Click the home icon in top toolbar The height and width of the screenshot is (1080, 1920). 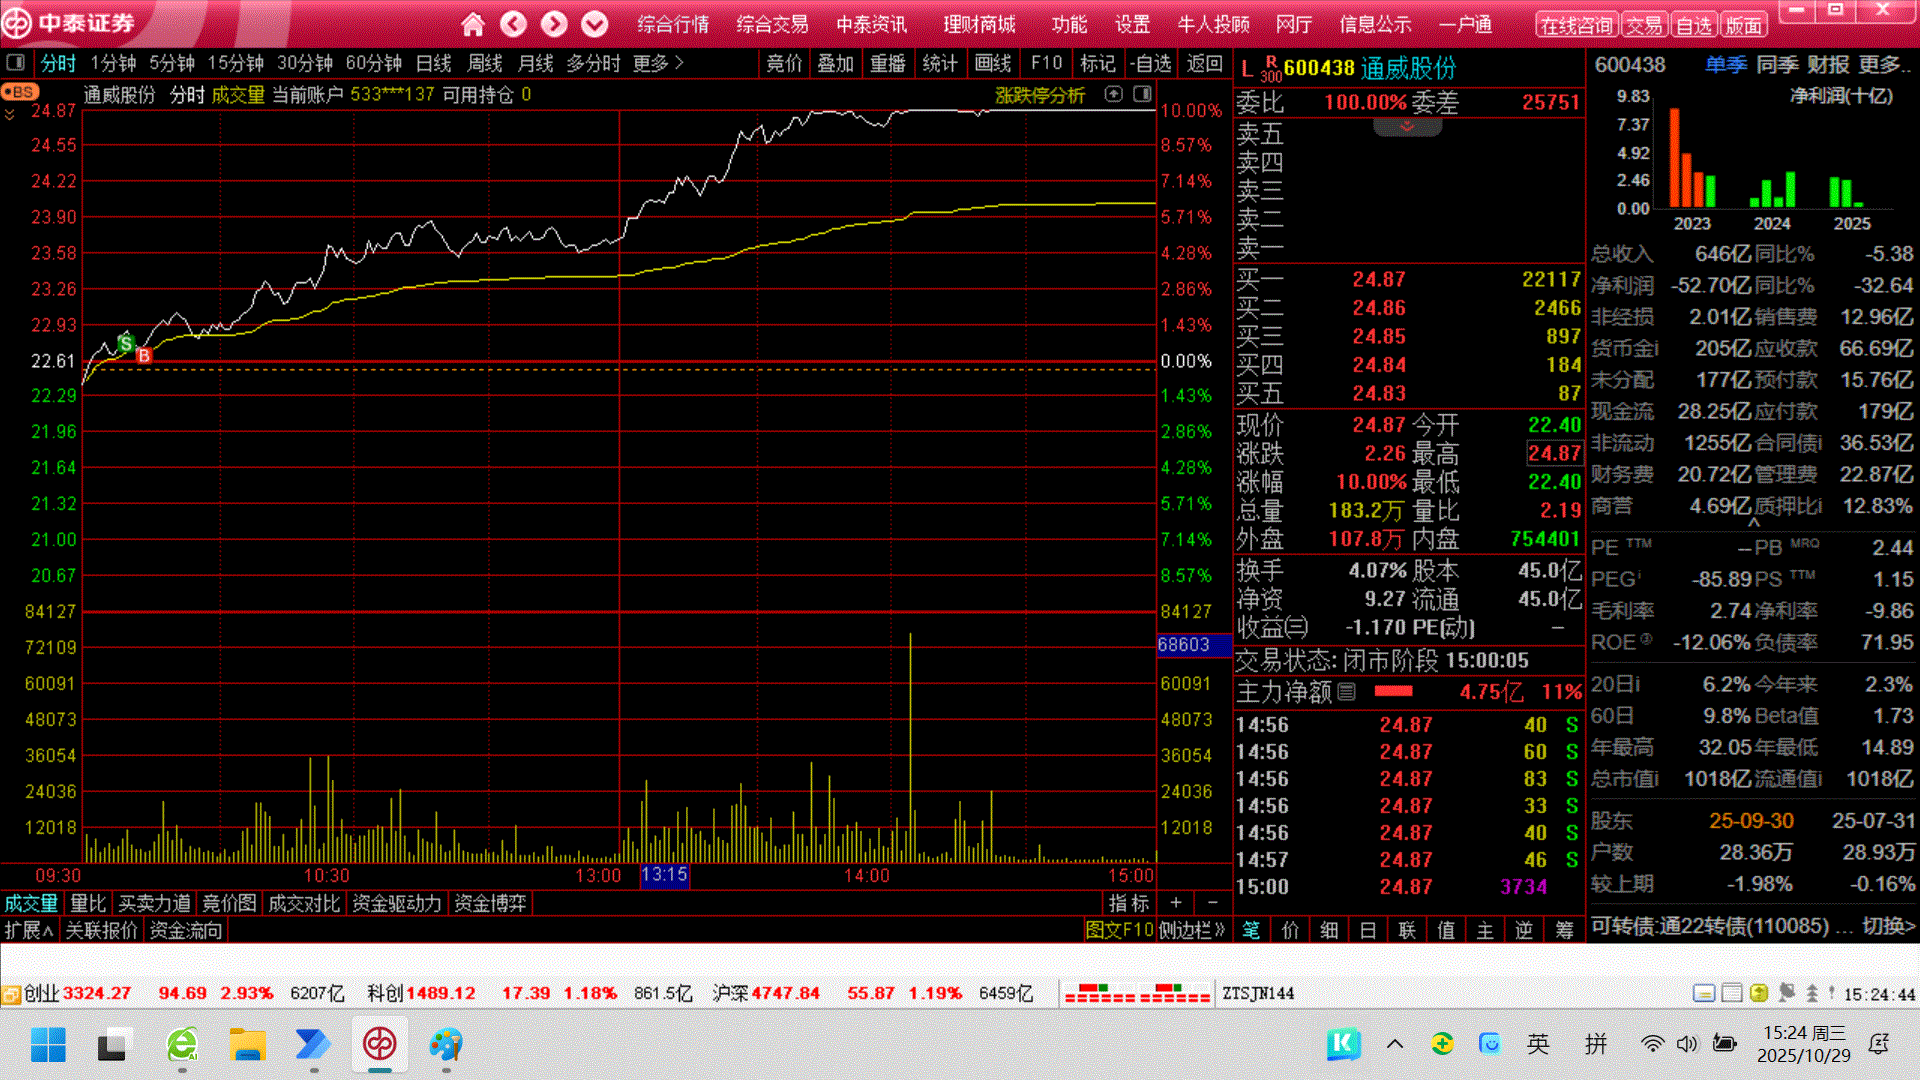pyautogui.click(x=473, y=24)
